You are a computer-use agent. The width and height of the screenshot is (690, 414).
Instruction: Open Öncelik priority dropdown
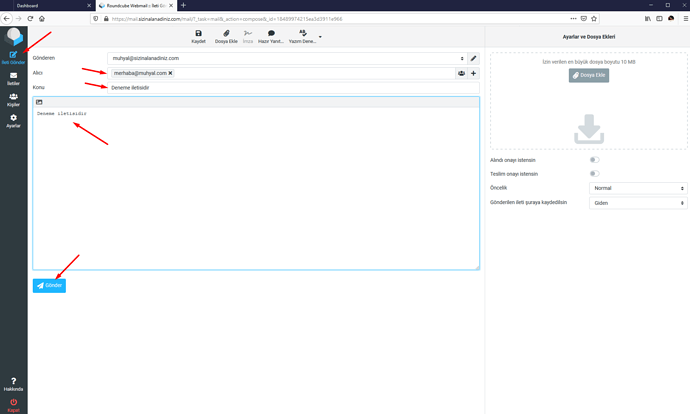[638, 188]
